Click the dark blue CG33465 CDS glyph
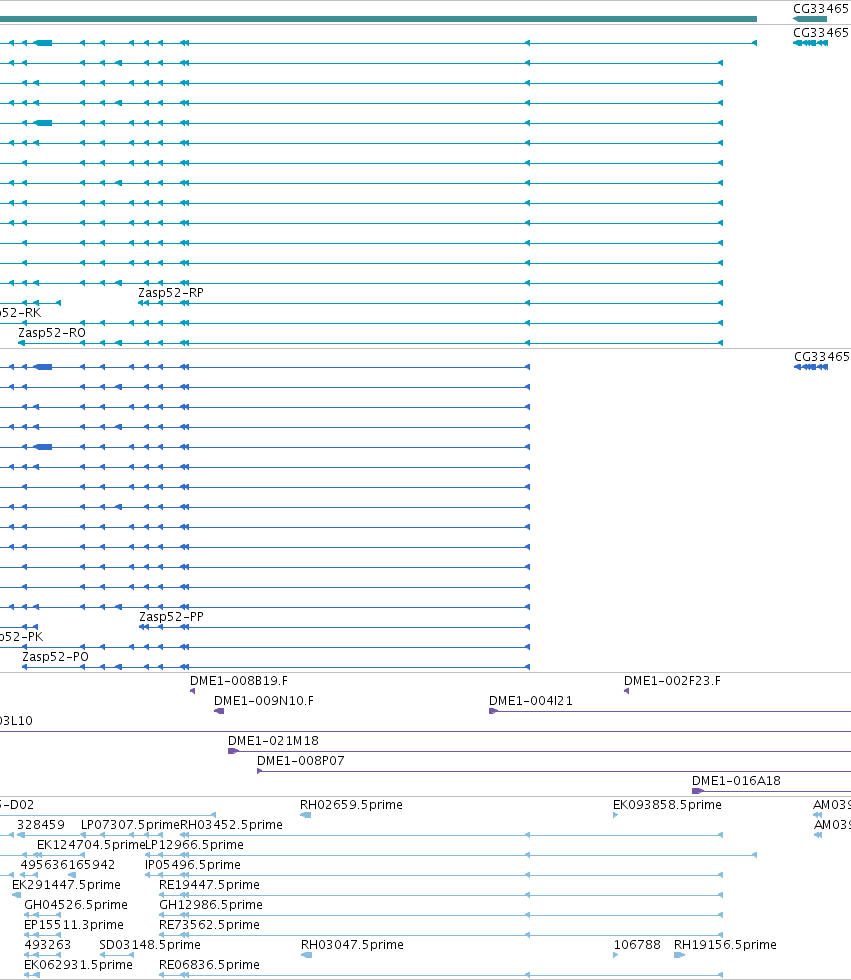The image size is (851, 980). (x=811, y=367)
